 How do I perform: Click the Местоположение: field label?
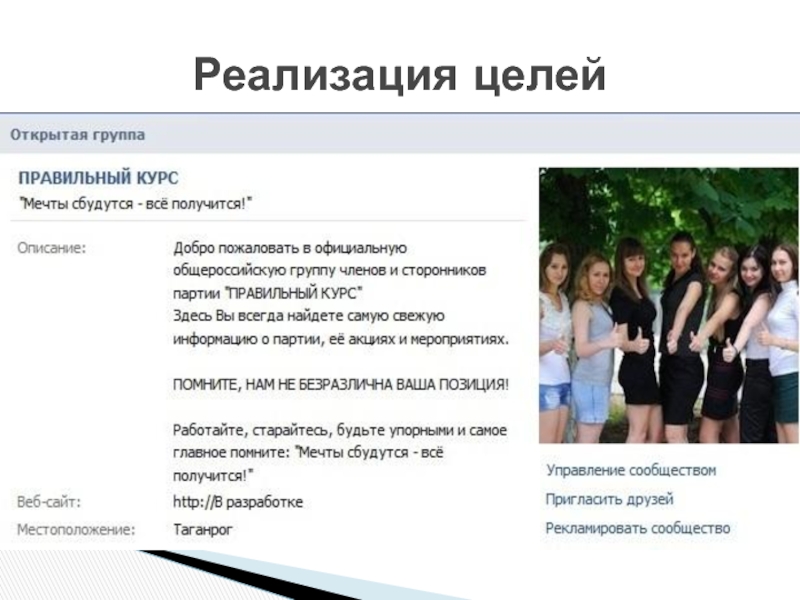[x=76, y=529]
